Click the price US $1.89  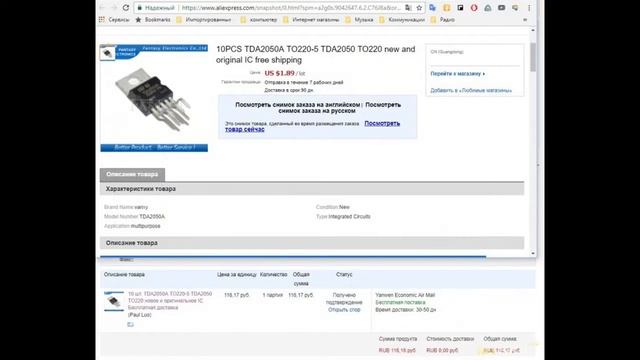279,73
